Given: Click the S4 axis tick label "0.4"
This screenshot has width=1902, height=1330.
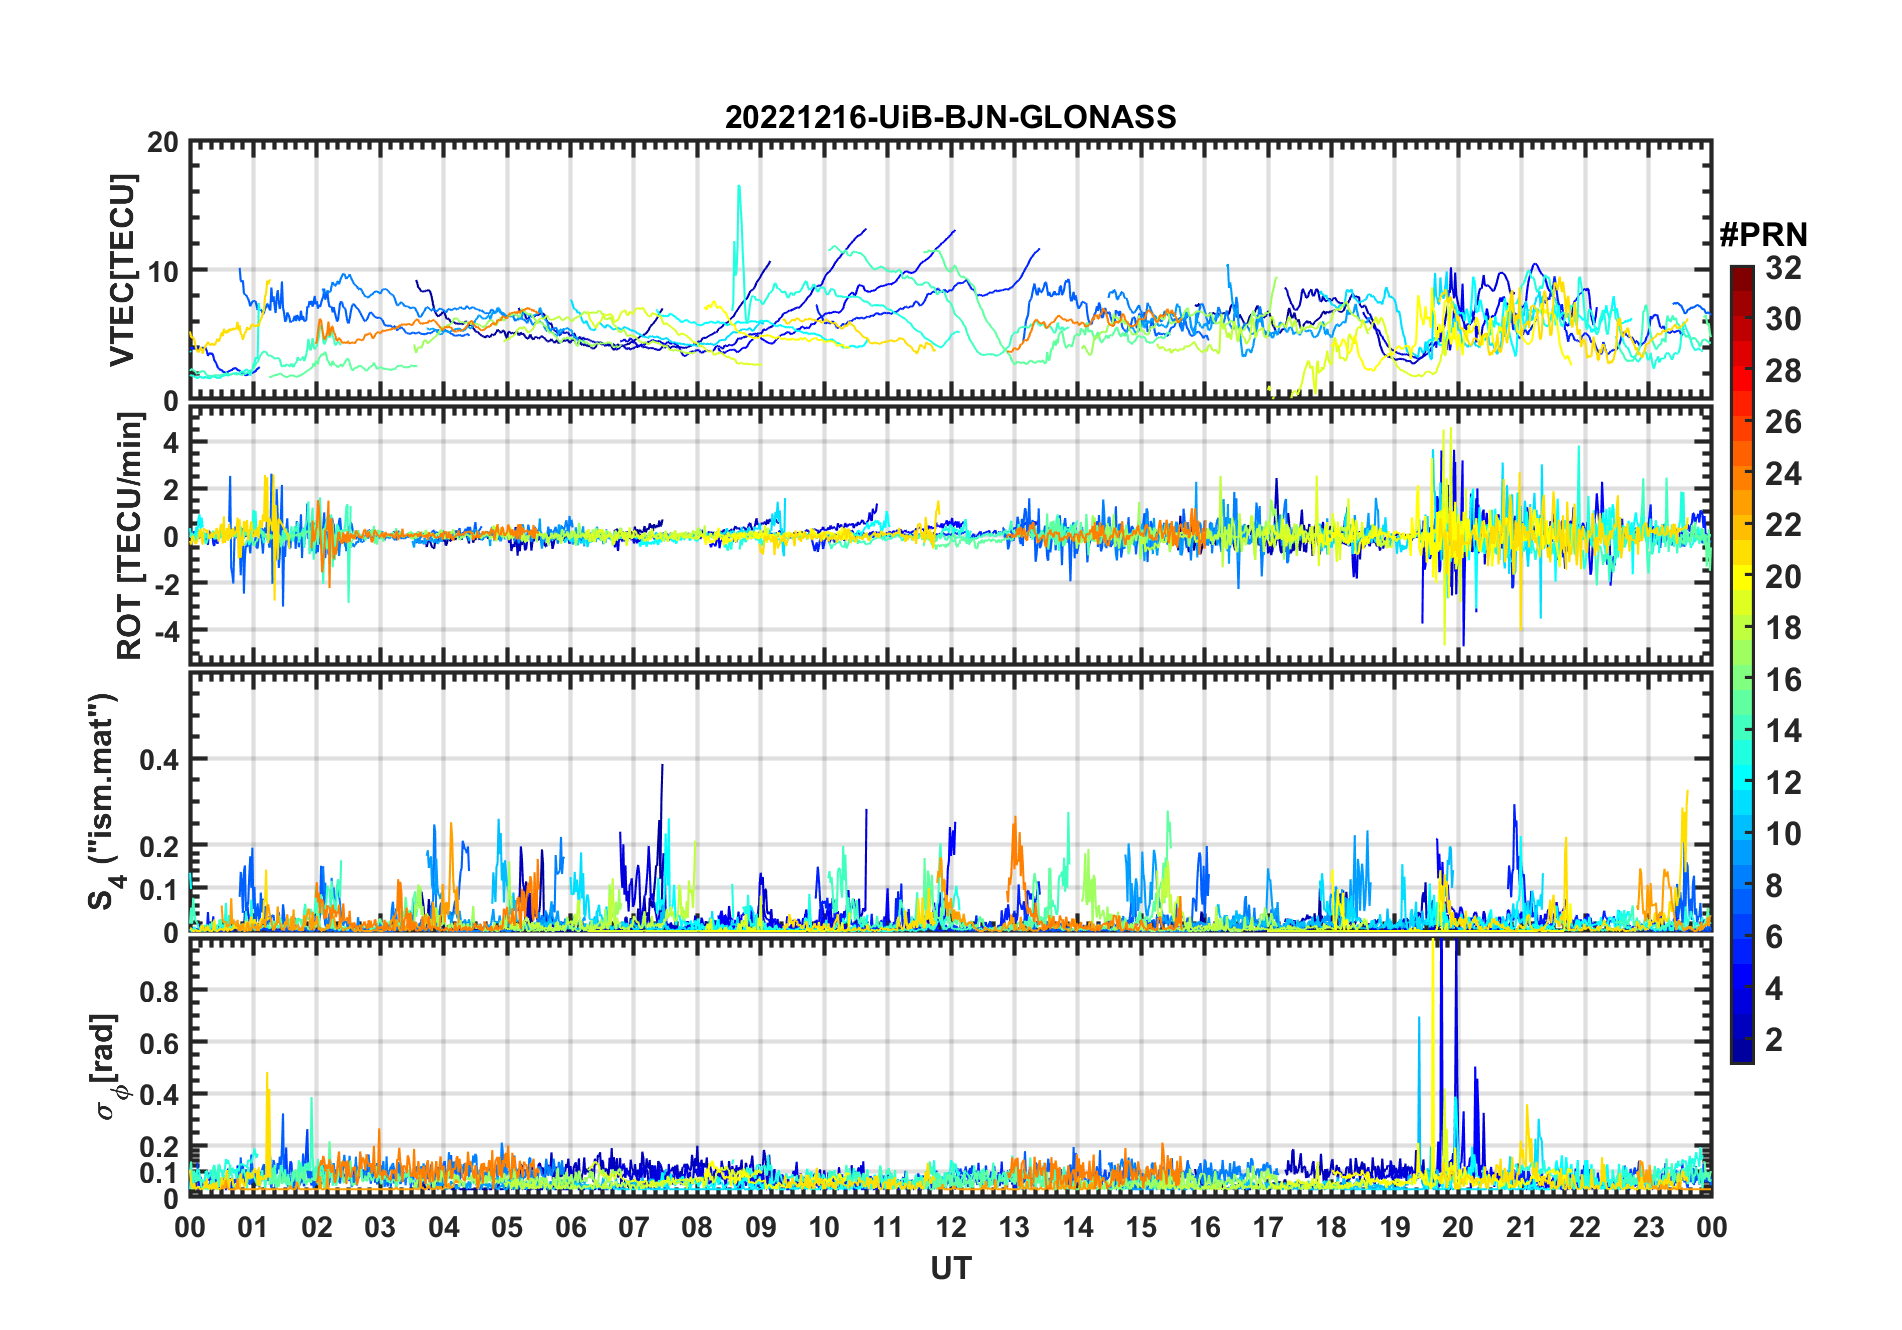Looking at the screenshot, I should (160, 760).
